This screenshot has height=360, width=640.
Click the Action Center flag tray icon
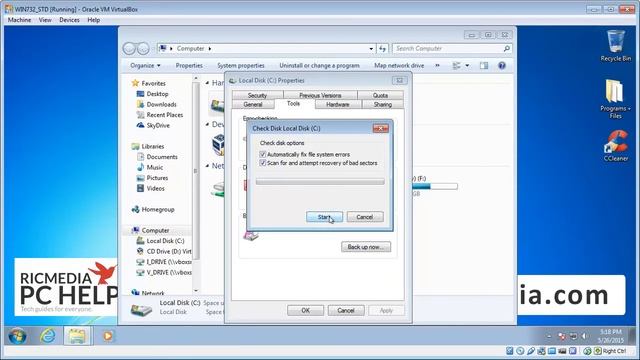[562, 336]
